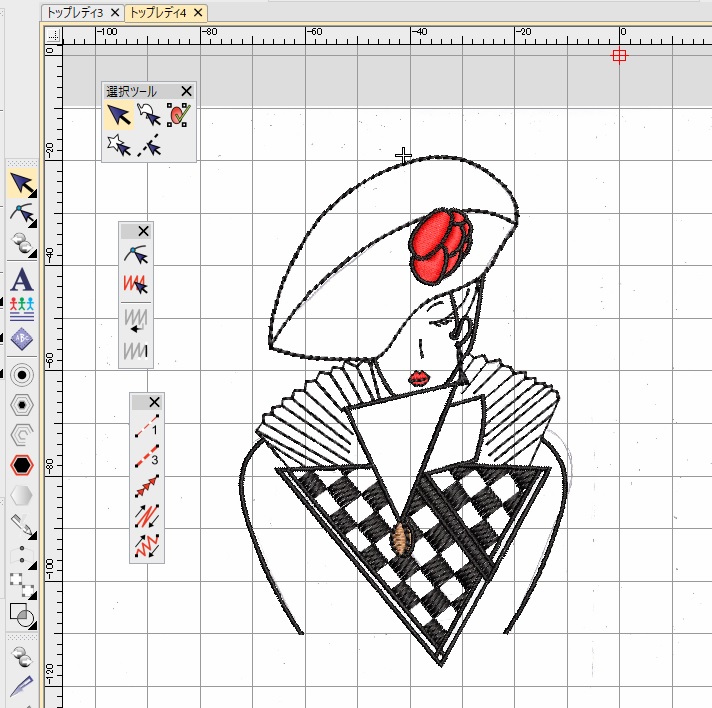This screenshot has height=708, width=712.
Task: Select the red zigzag stitch edit tool
Action: (x=136, y=284)
